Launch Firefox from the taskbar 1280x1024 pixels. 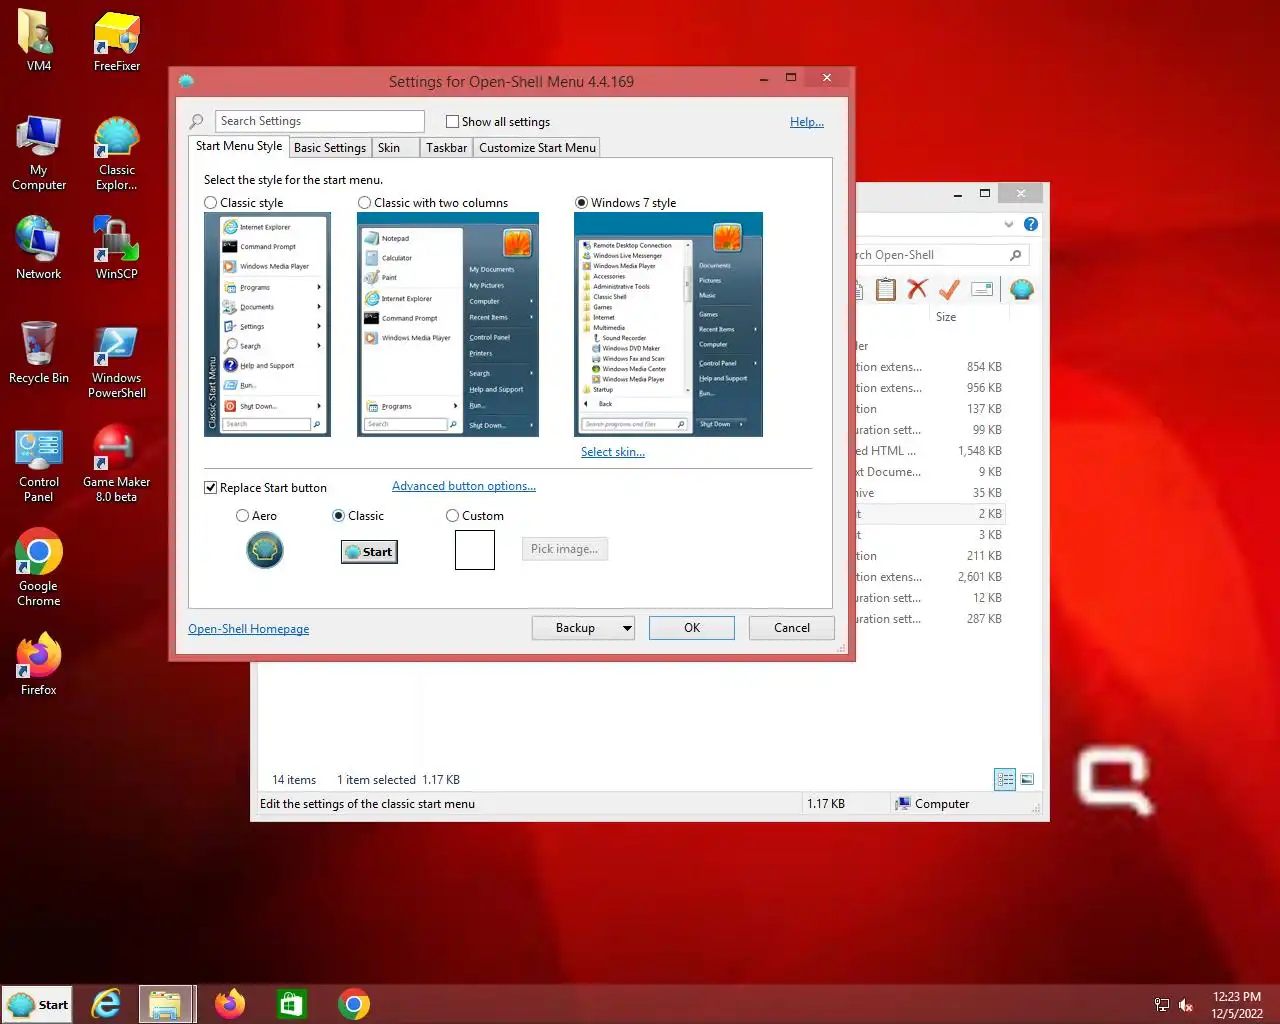coord(230,1004)
